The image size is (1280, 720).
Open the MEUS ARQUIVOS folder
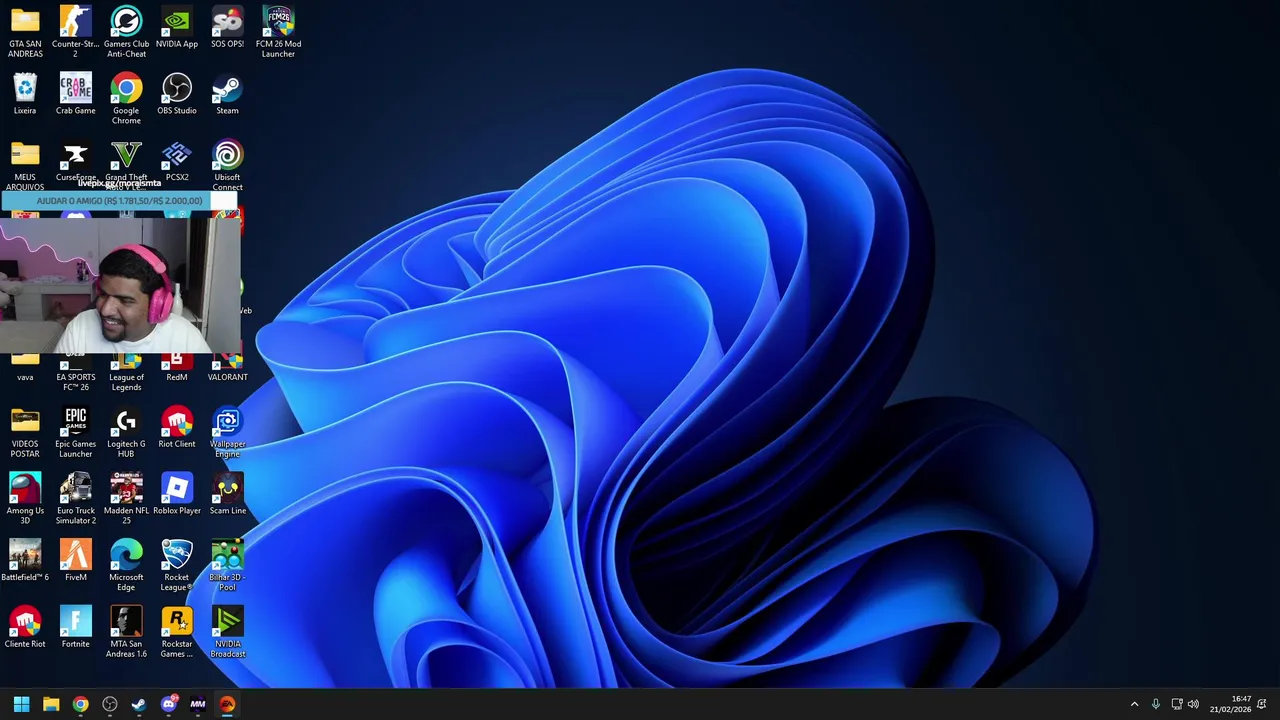click(25, 165)
